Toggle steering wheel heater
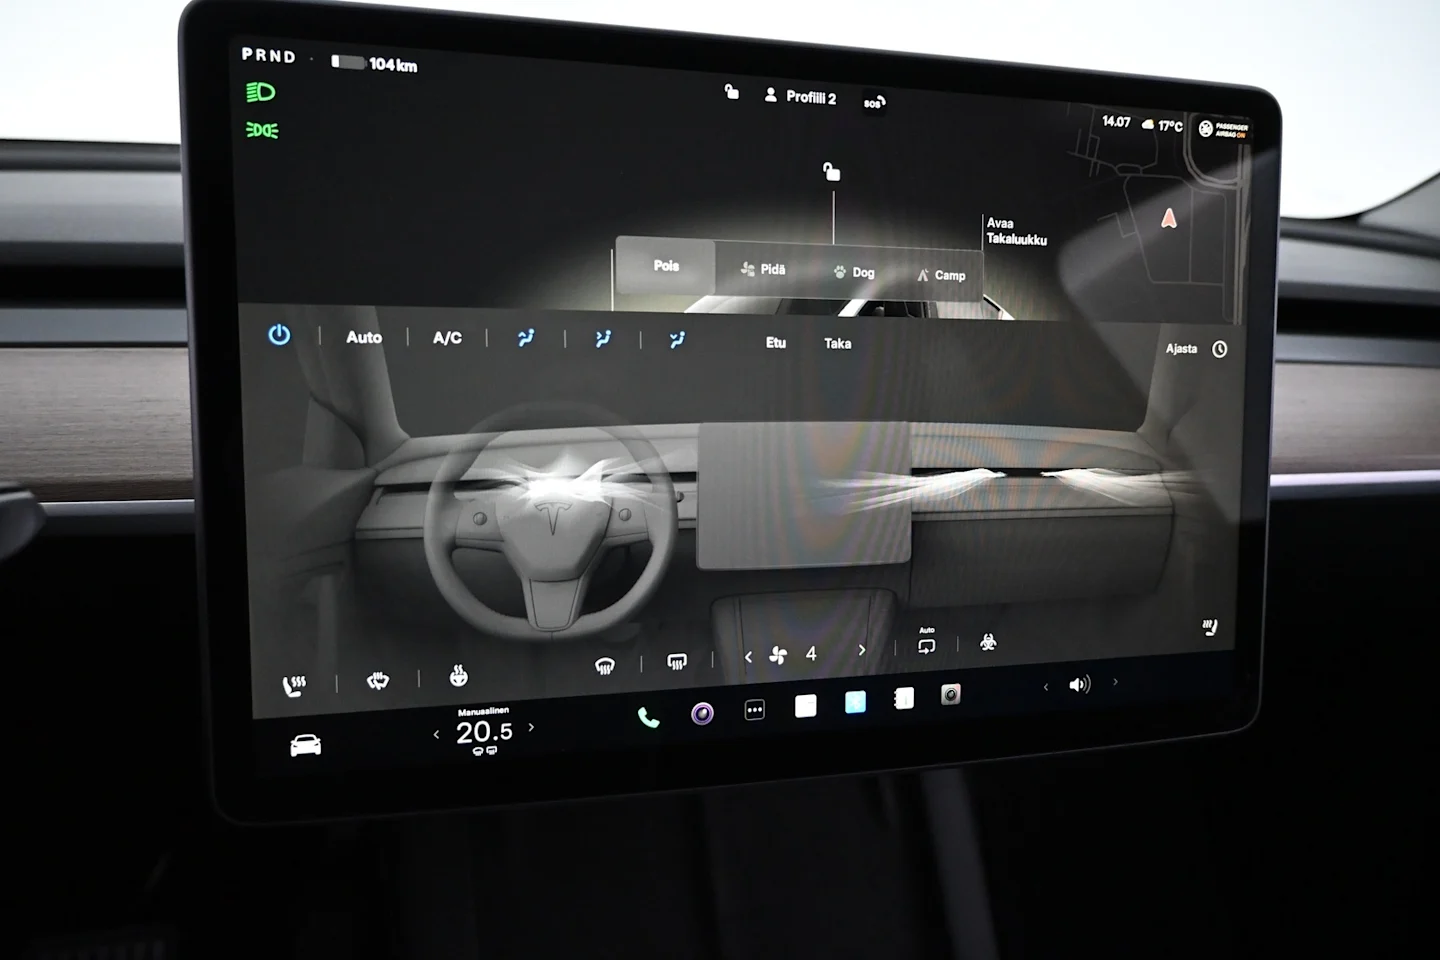This screenshot has height=960, width=1440. coord(458,676)
